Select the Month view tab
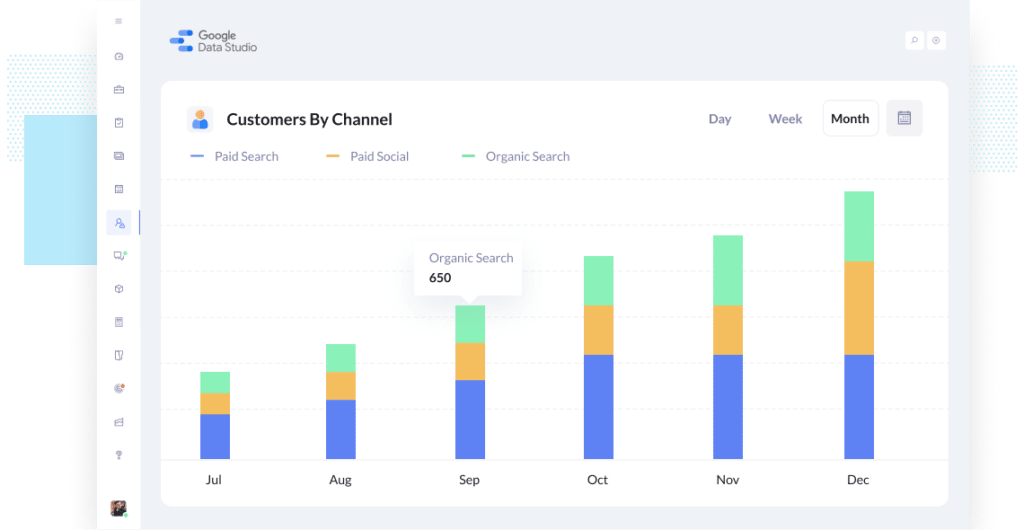1024x530 pixels. pyautogui.click(x=850, y=118)
